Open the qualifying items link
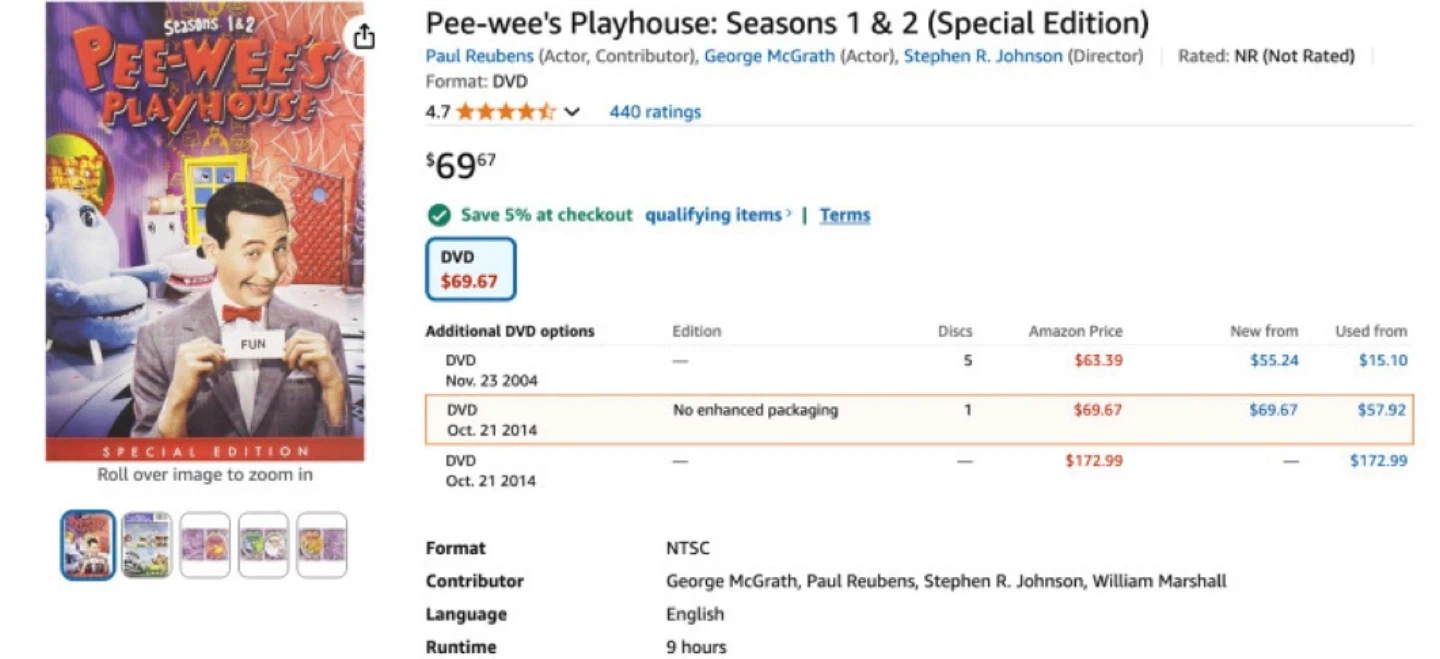 click(715, 215)
